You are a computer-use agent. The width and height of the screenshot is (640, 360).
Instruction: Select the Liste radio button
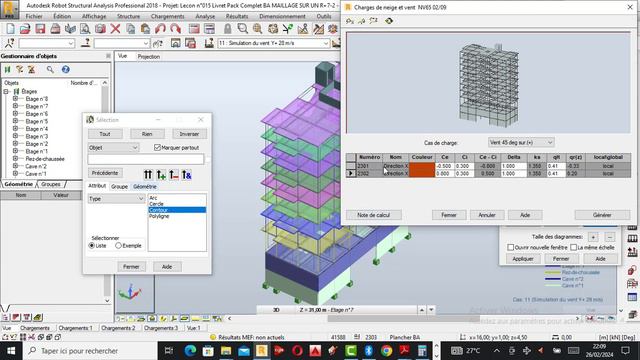click(92, 246)
